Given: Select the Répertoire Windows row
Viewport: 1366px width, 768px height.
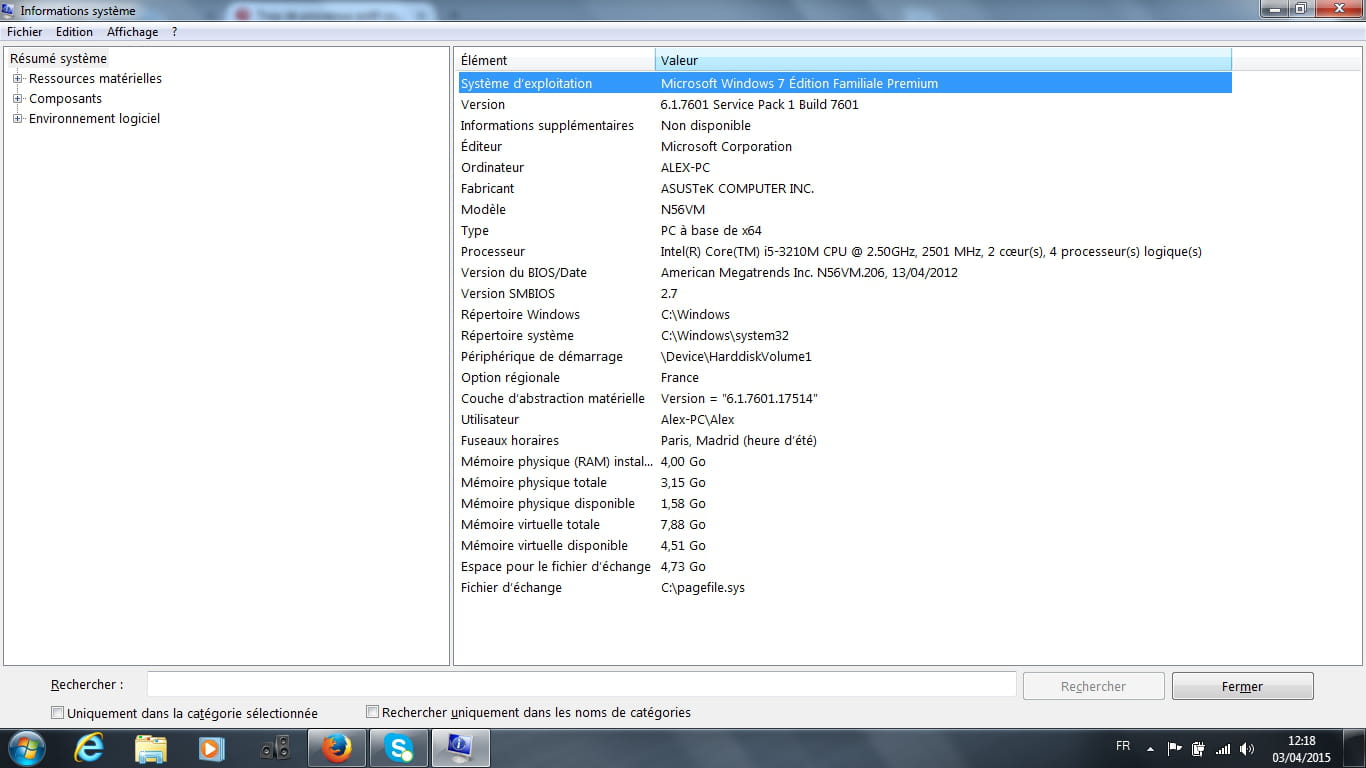Looking at the screenshot, I should 844,314.
